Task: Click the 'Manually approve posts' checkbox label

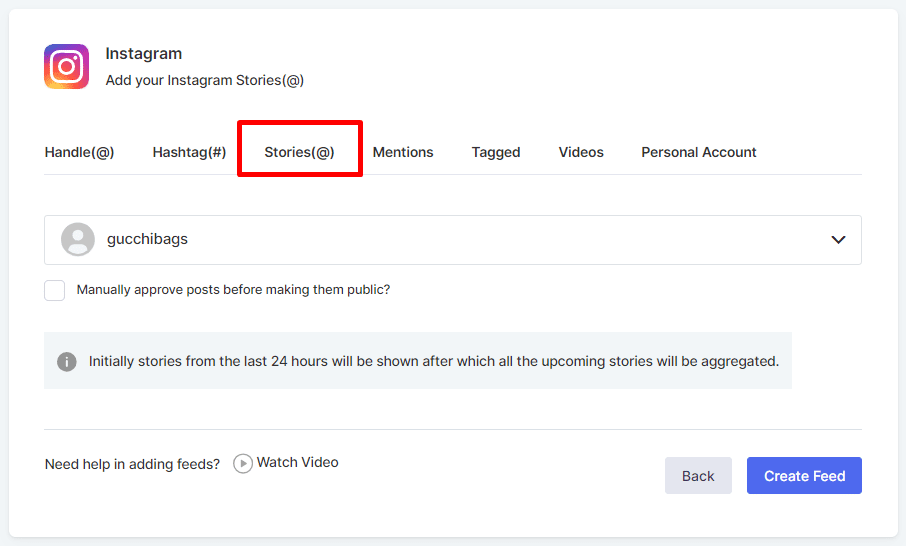Action: (233, 290)
